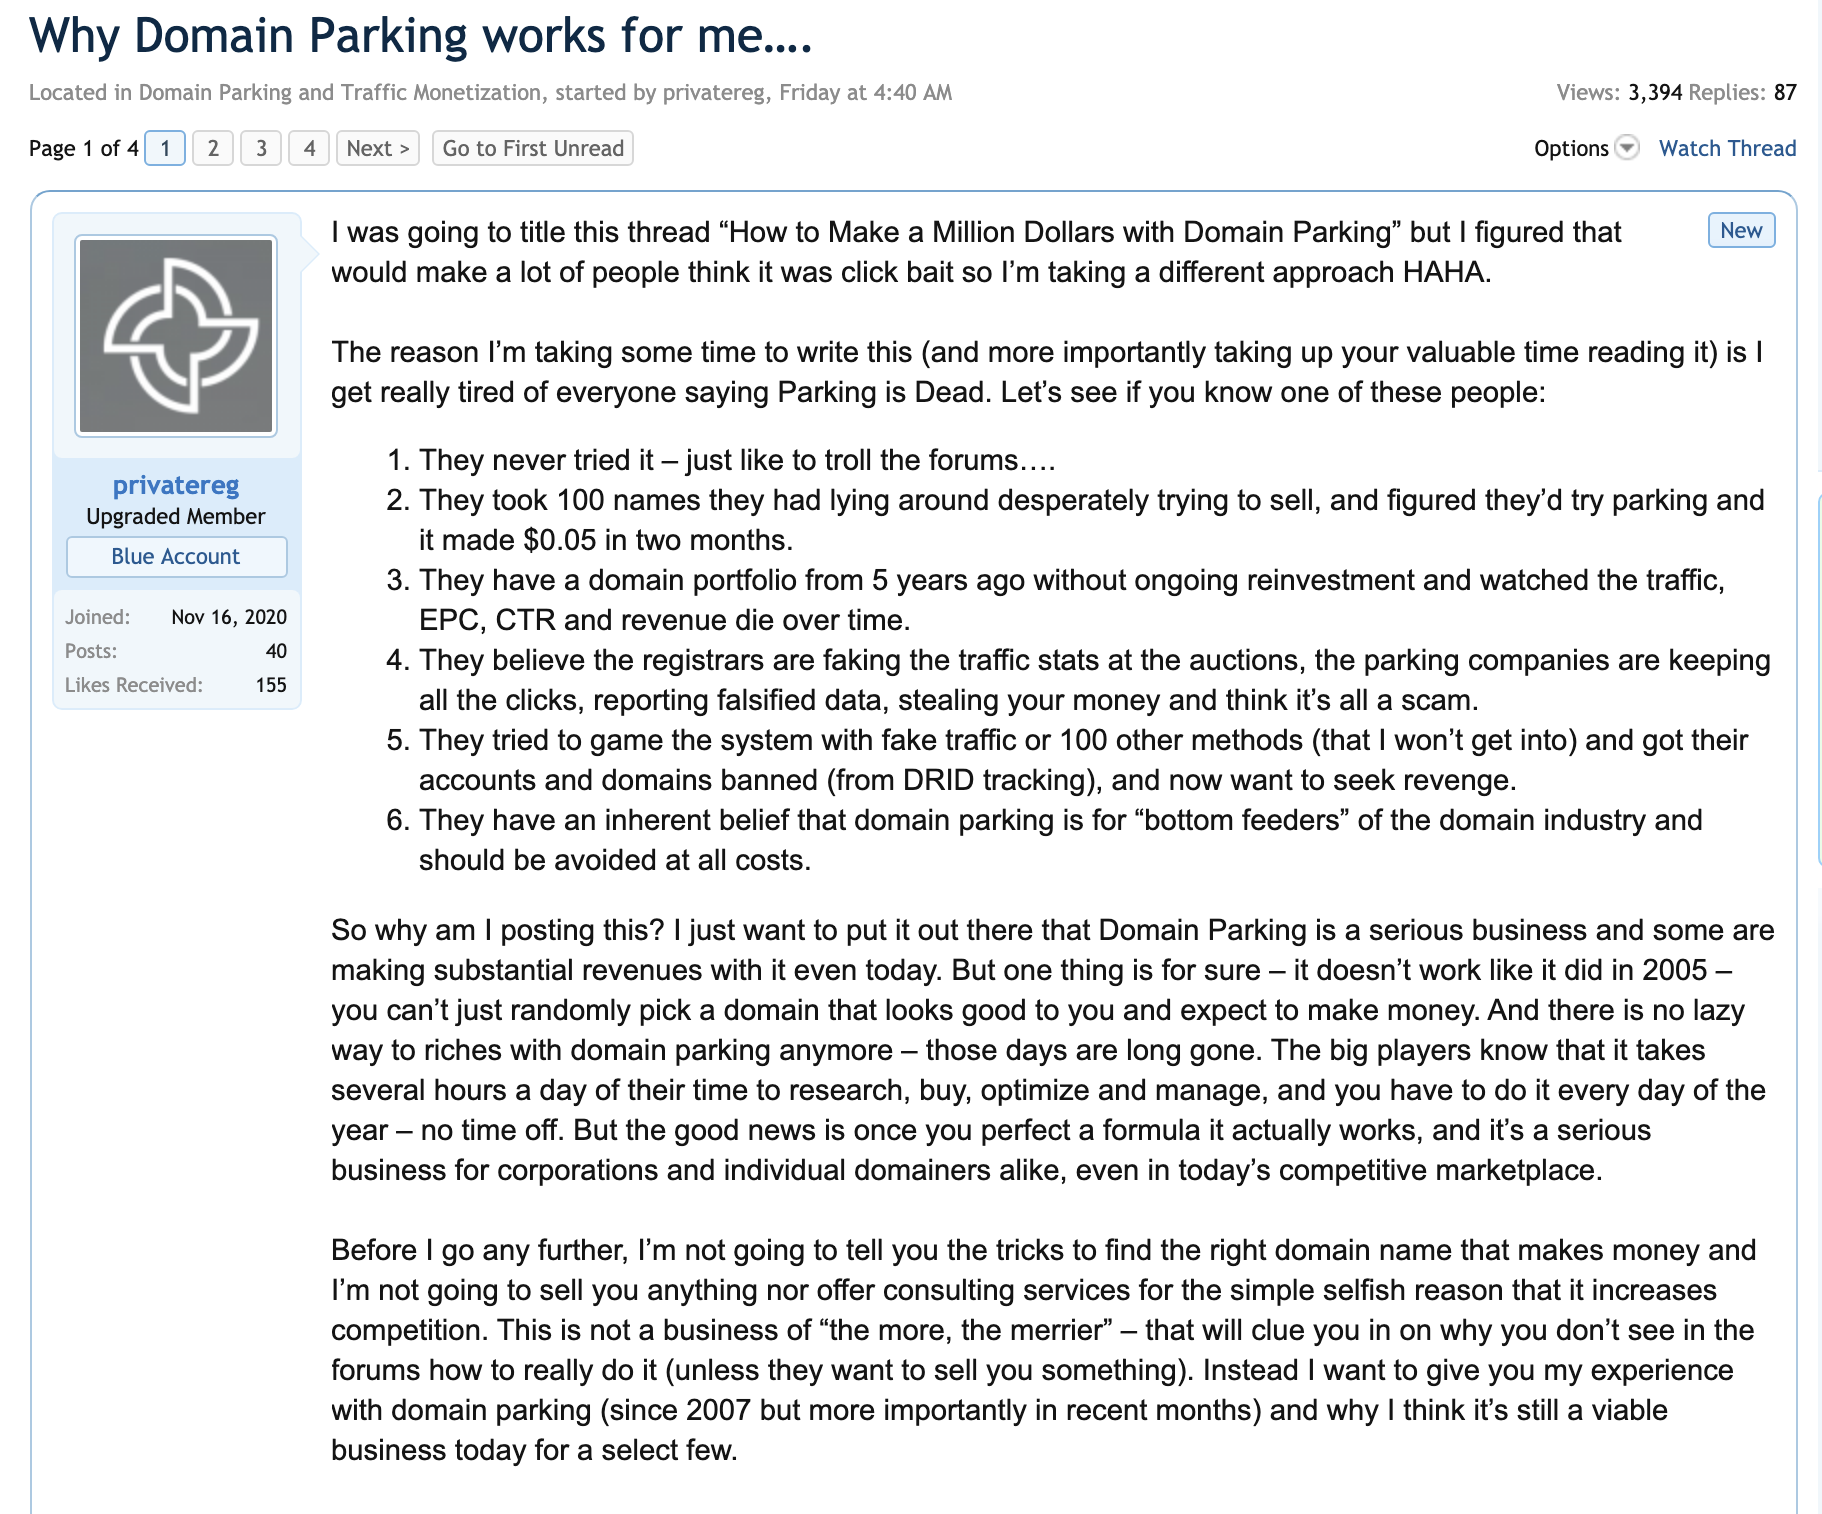The image size is (1822, 1514).
Task: Click the privatereg avatar image
Action: coord(176,336)
